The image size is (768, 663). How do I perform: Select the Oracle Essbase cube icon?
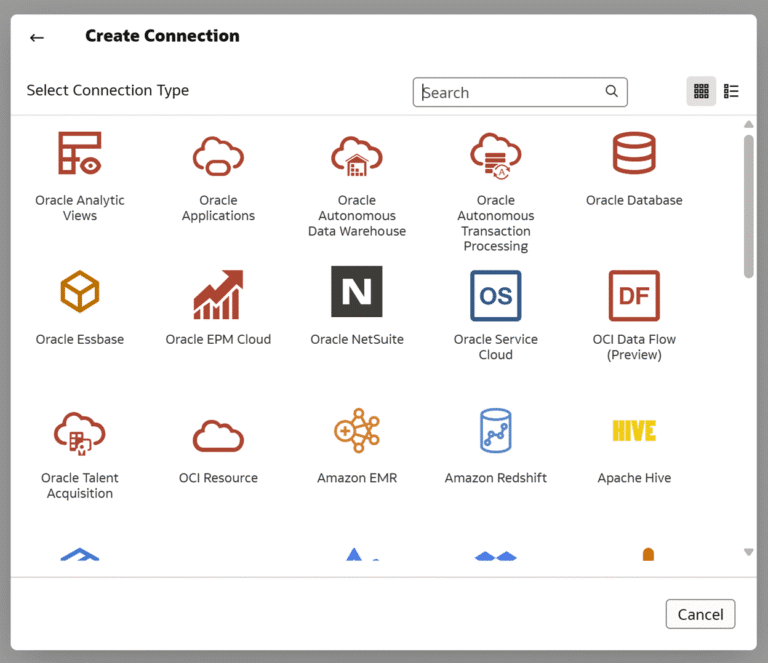80,291
